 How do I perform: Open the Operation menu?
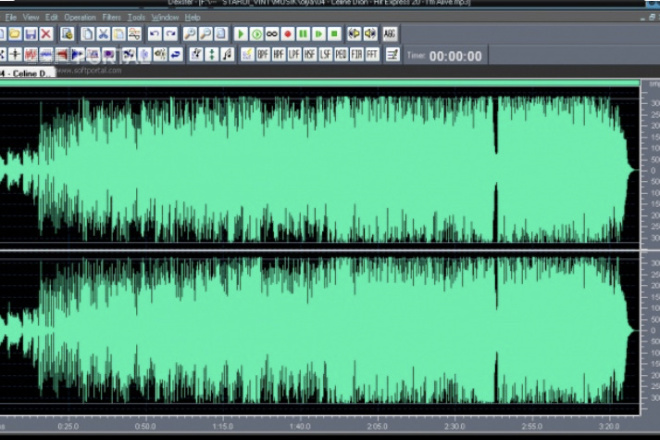pos(80,17)
